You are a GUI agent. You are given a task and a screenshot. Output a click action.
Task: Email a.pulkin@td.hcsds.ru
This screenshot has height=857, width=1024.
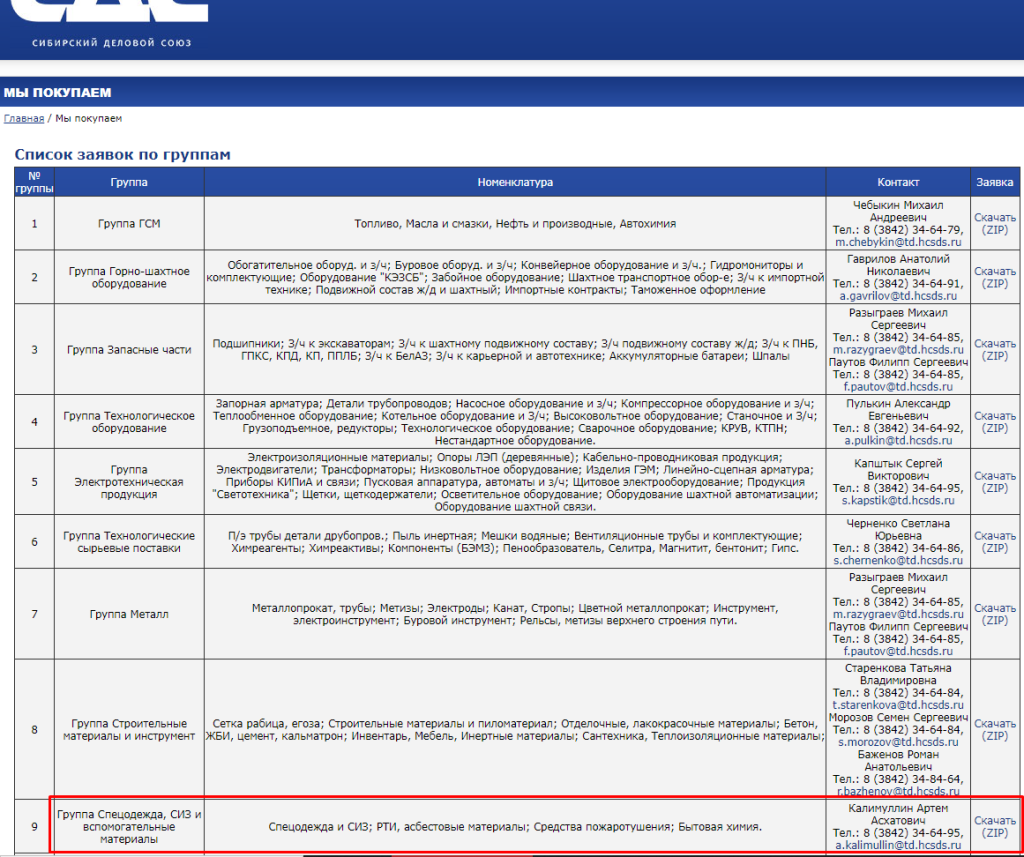[898, 440]
